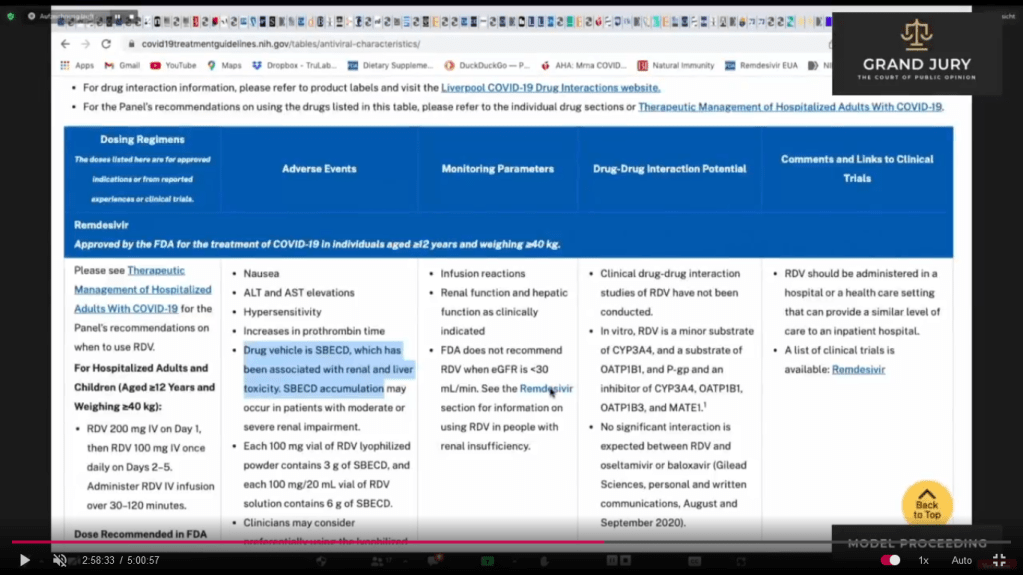
Task: Exit fullscreen mode in video player
Action: point(998,561)
